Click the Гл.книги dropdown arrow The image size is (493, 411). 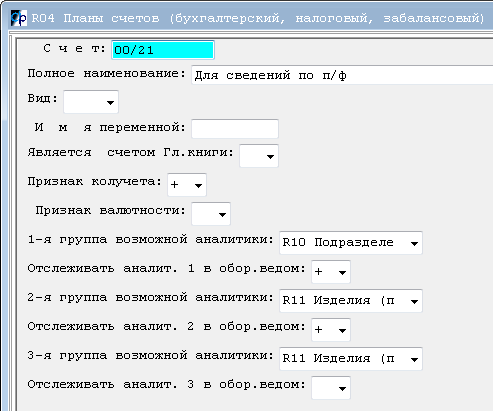pos(270,157)
